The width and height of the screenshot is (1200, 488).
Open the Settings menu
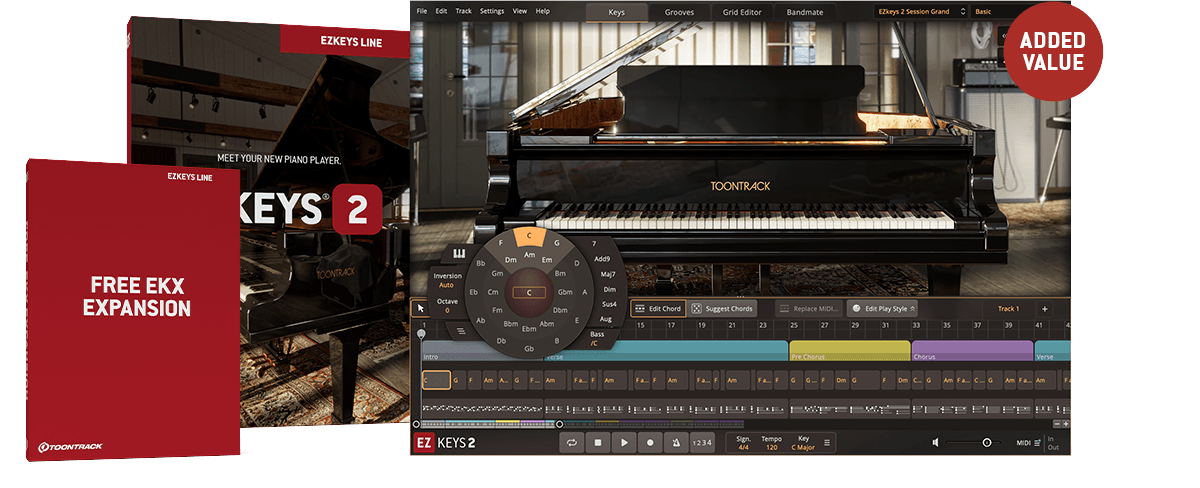point(492,11)
